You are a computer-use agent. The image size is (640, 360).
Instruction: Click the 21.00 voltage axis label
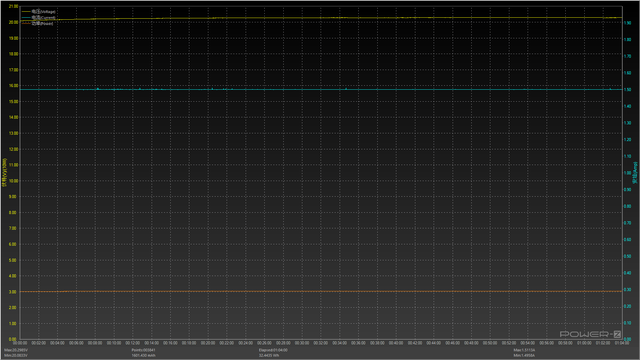pyautogui.click(x=13, y=7)
